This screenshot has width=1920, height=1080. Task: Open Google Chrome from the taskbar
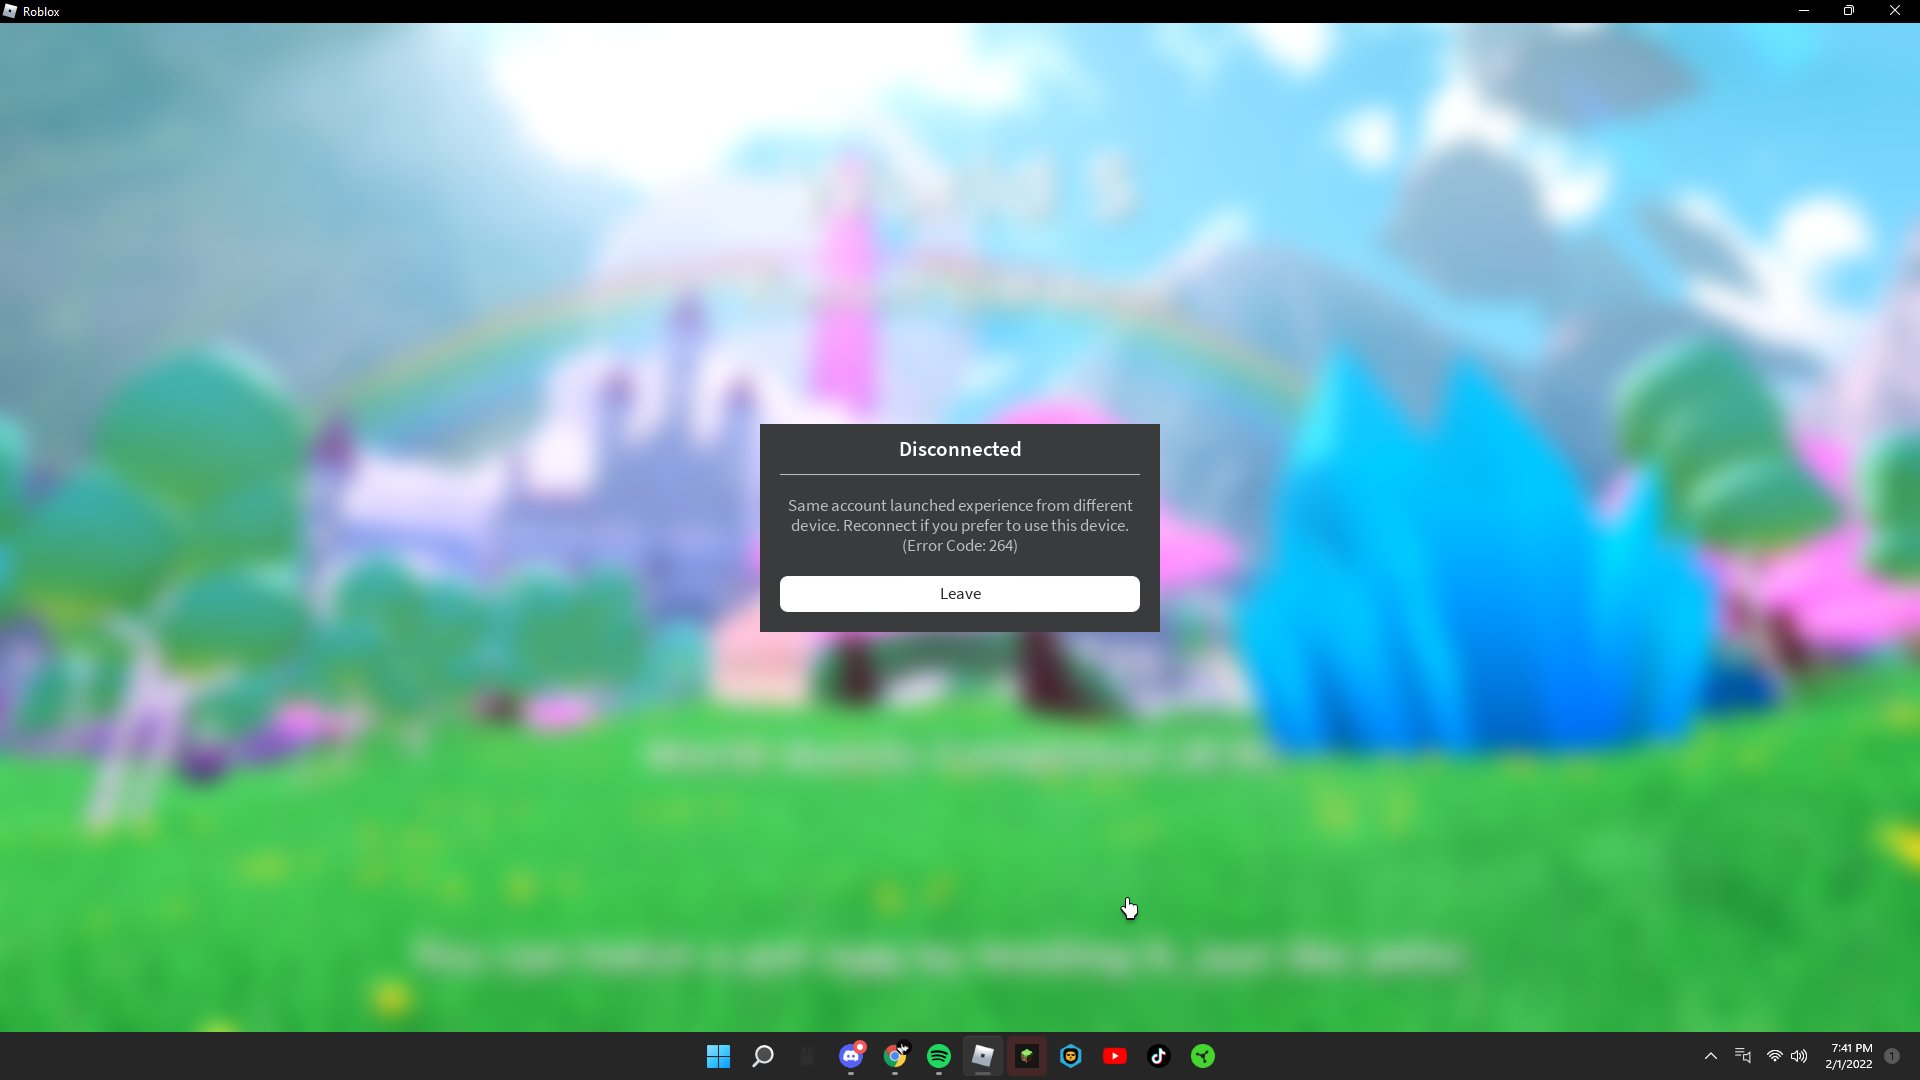(894, 1056)
